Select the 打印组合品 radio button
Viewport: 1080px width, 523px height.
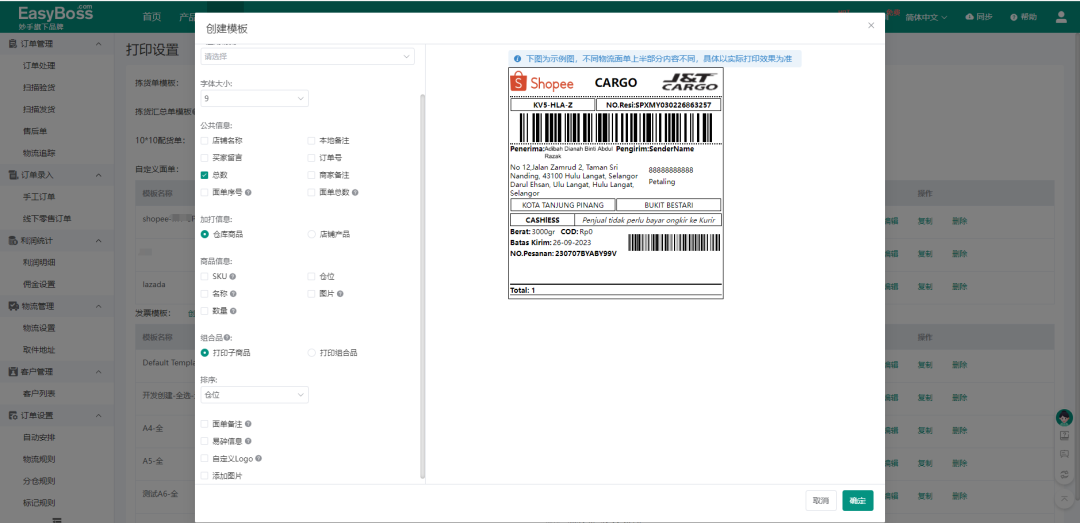pyautogui.click(x=311, y=353)
